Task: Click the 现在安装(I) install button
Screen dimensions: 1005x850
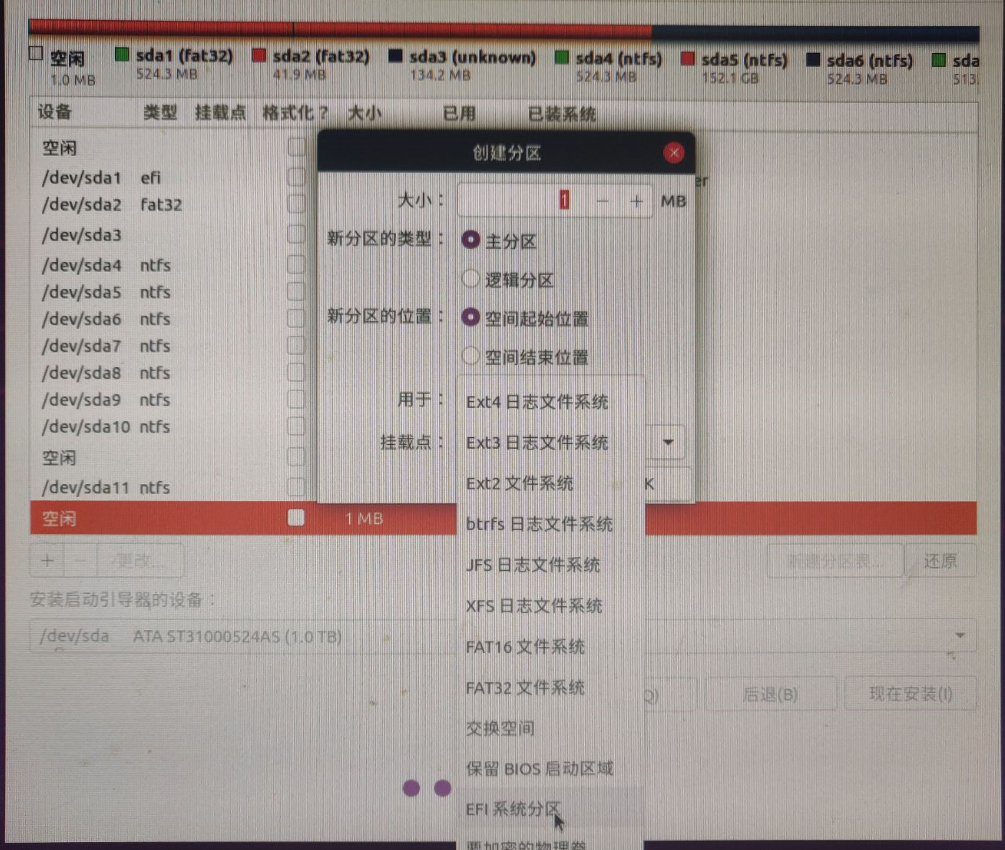Action: (910, 694)
